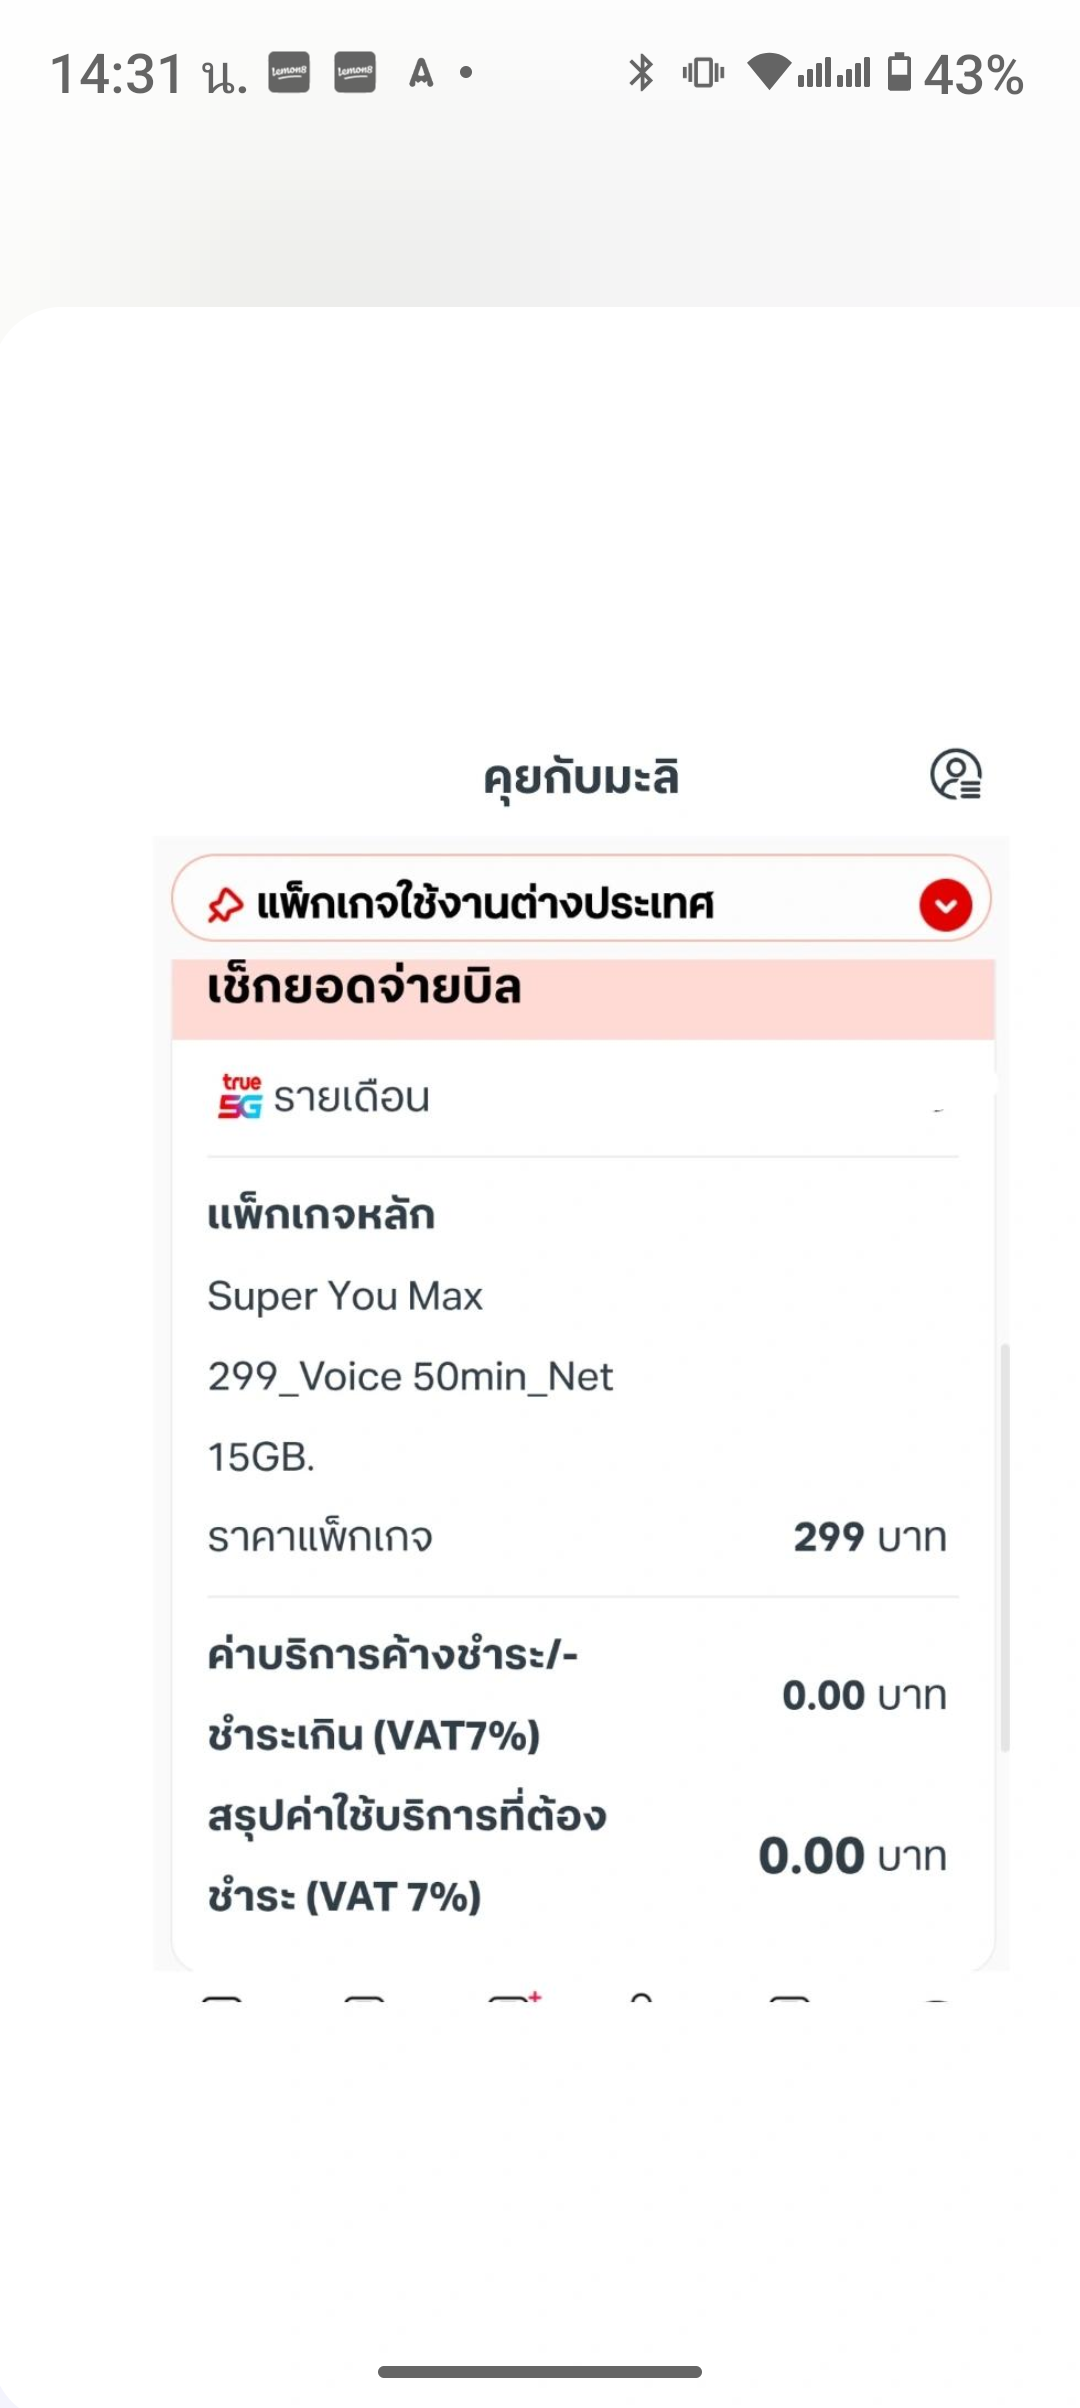Tap the Wi-Fi status icon
Viewport: 1080px width, 2408px height.
click(x=768, y=73)
